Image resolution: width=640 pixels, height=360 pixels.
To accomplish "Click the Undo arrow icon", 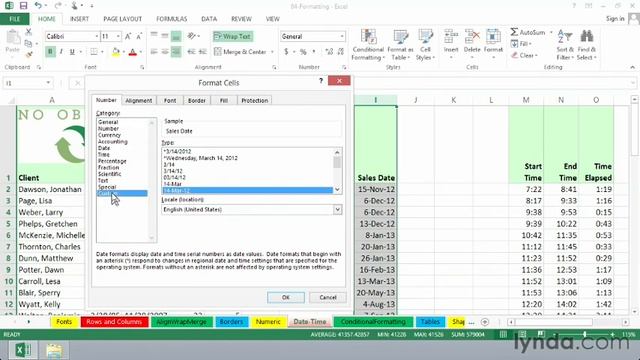I will tap(38, 6).
